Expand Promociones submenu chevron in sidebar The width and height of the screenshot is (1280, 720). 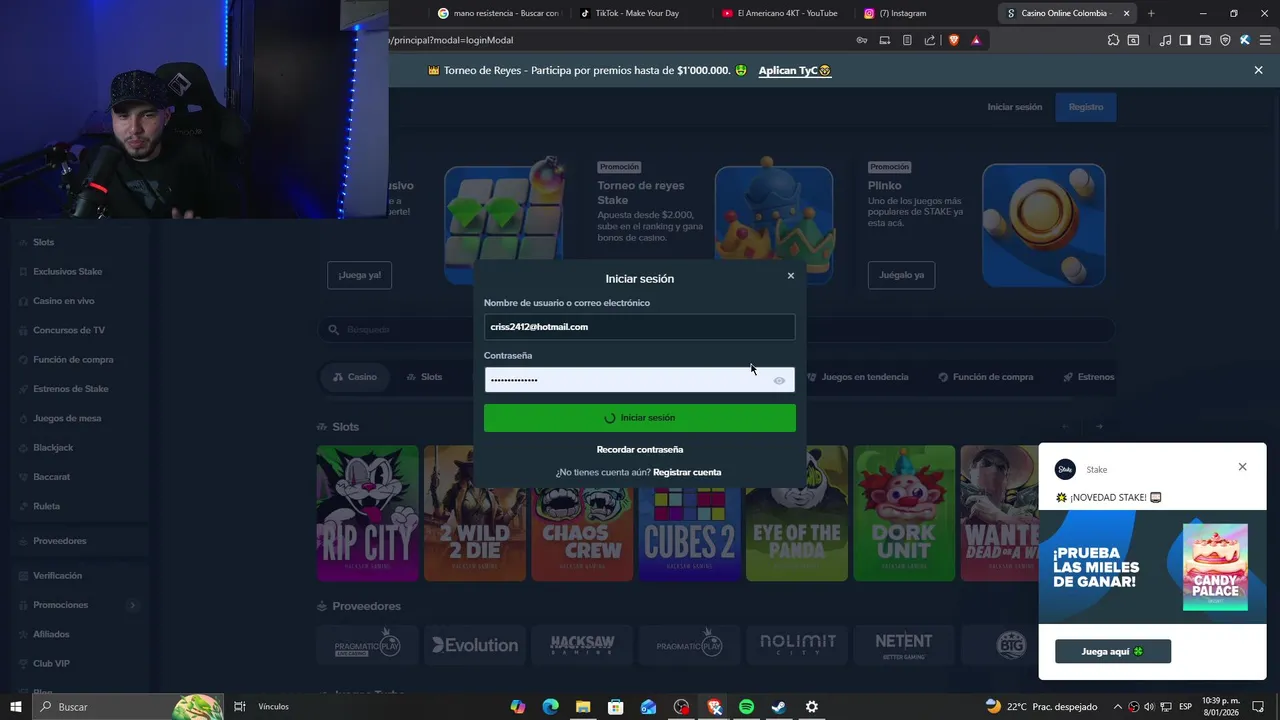point(132,605)
